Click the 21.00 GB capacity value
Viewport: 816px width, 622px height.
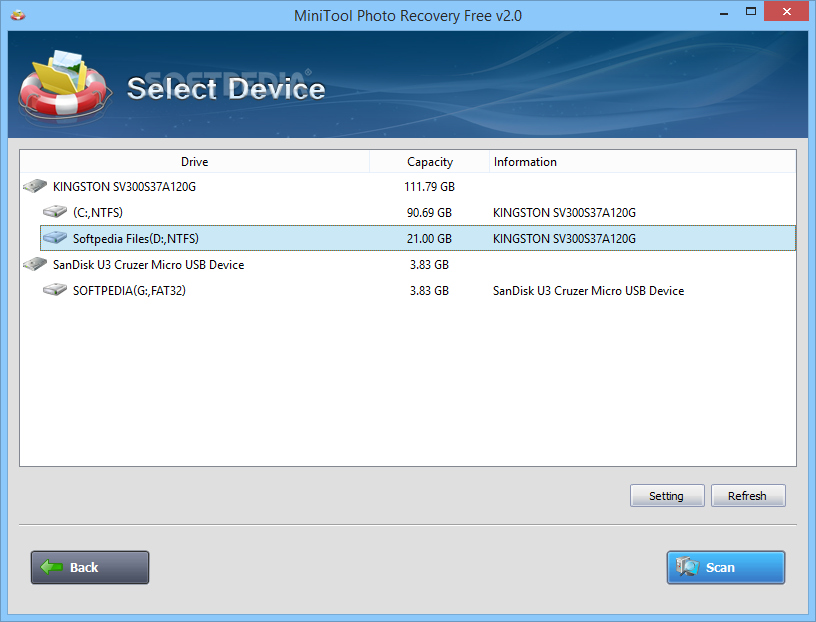coord(429,238)
